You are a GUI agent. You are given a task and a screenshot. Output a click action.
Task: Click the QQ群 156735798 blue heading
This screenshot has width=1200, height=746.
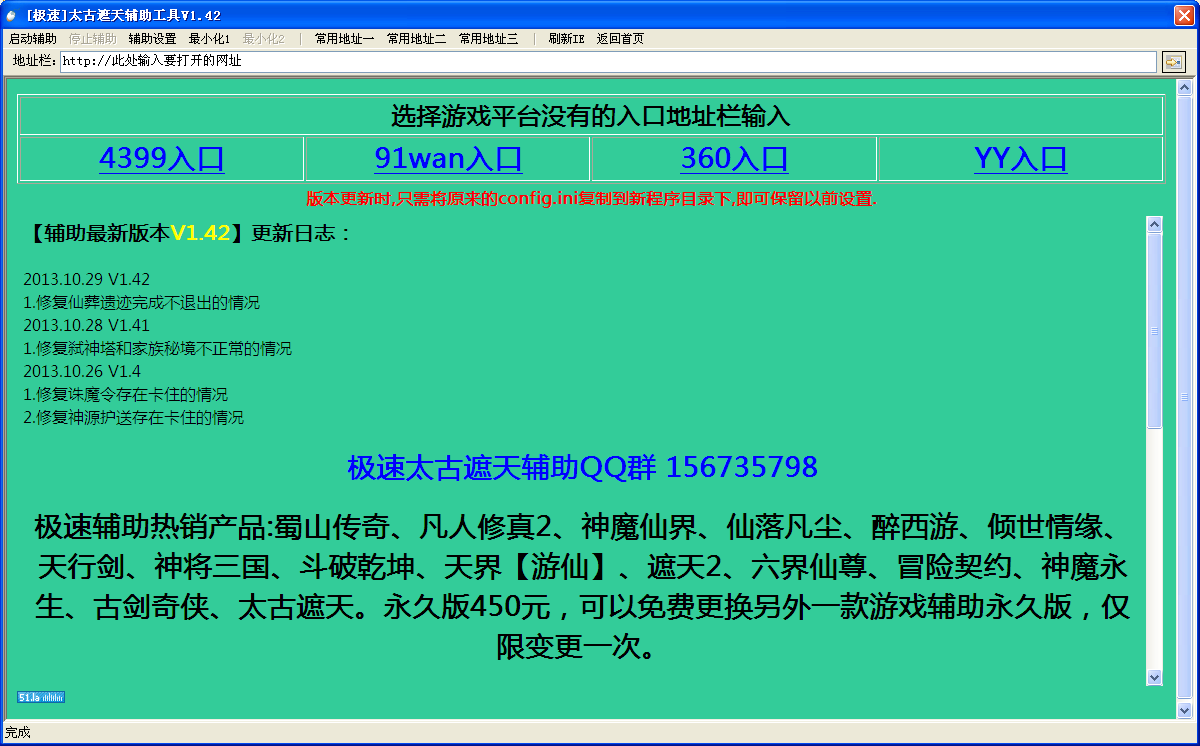point(583,467)
